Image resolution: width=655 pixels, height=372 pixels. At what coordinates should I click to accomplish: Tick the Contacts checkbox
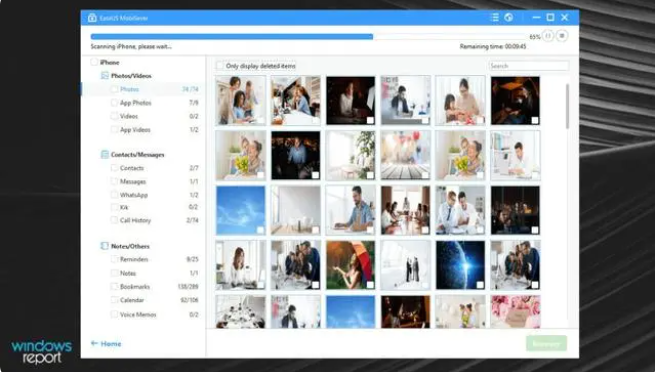[114, 168]
